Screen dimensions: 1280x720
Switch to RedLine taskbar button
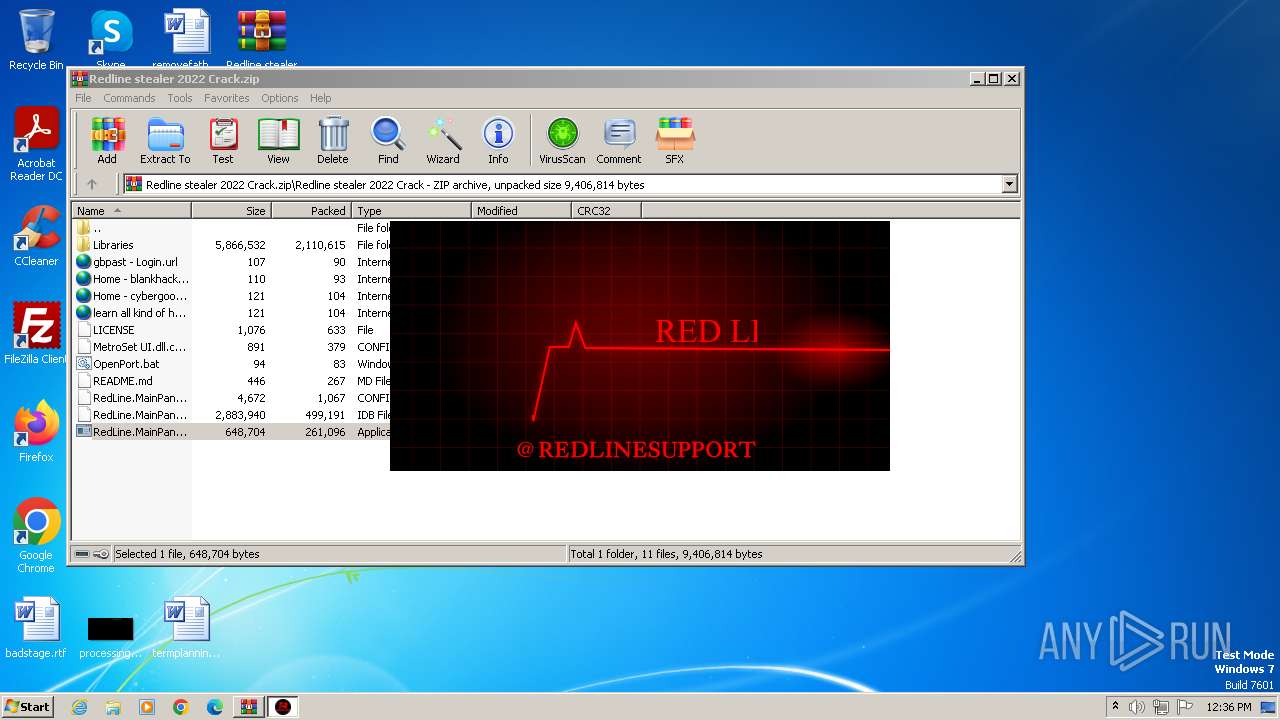[283, 707]
